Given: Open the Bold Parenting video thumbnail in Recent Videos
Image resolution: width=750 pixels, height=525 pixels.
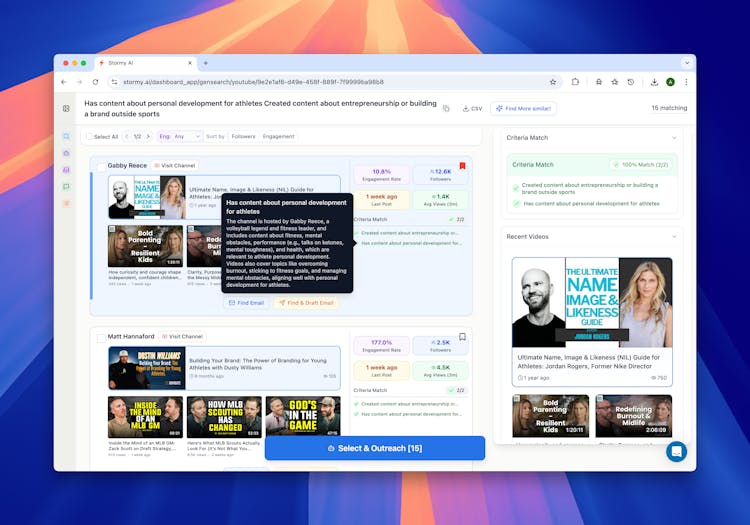Looking at the screenshot, I should point(551,416).
